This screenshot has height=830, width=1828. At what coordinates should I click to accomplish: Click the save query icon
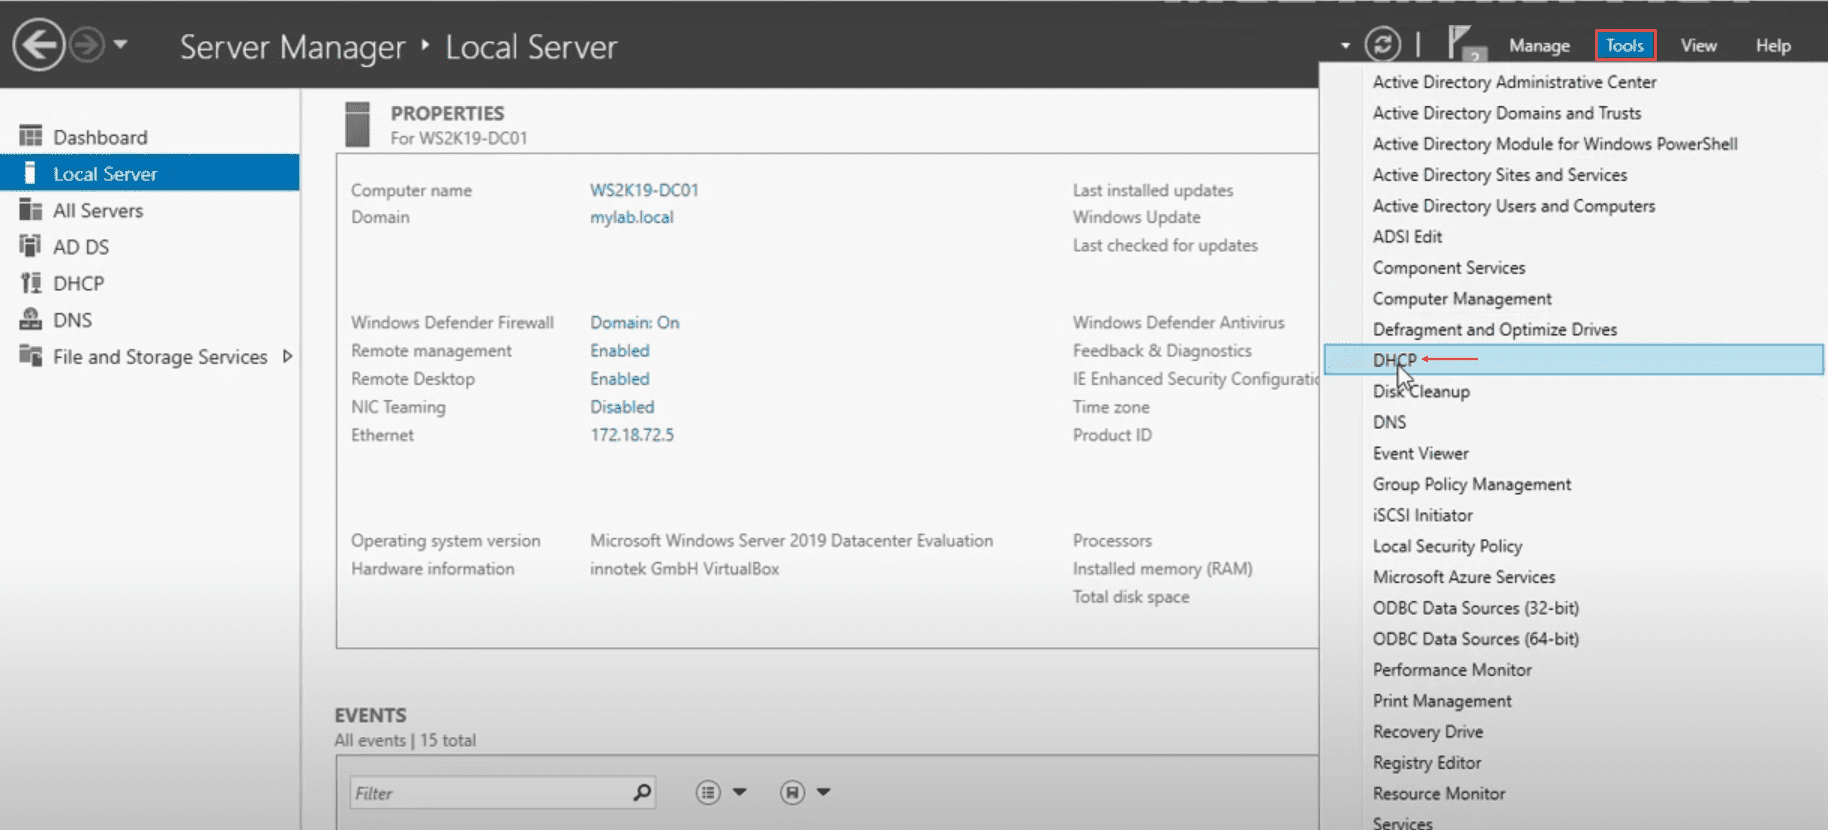point(792,792)
